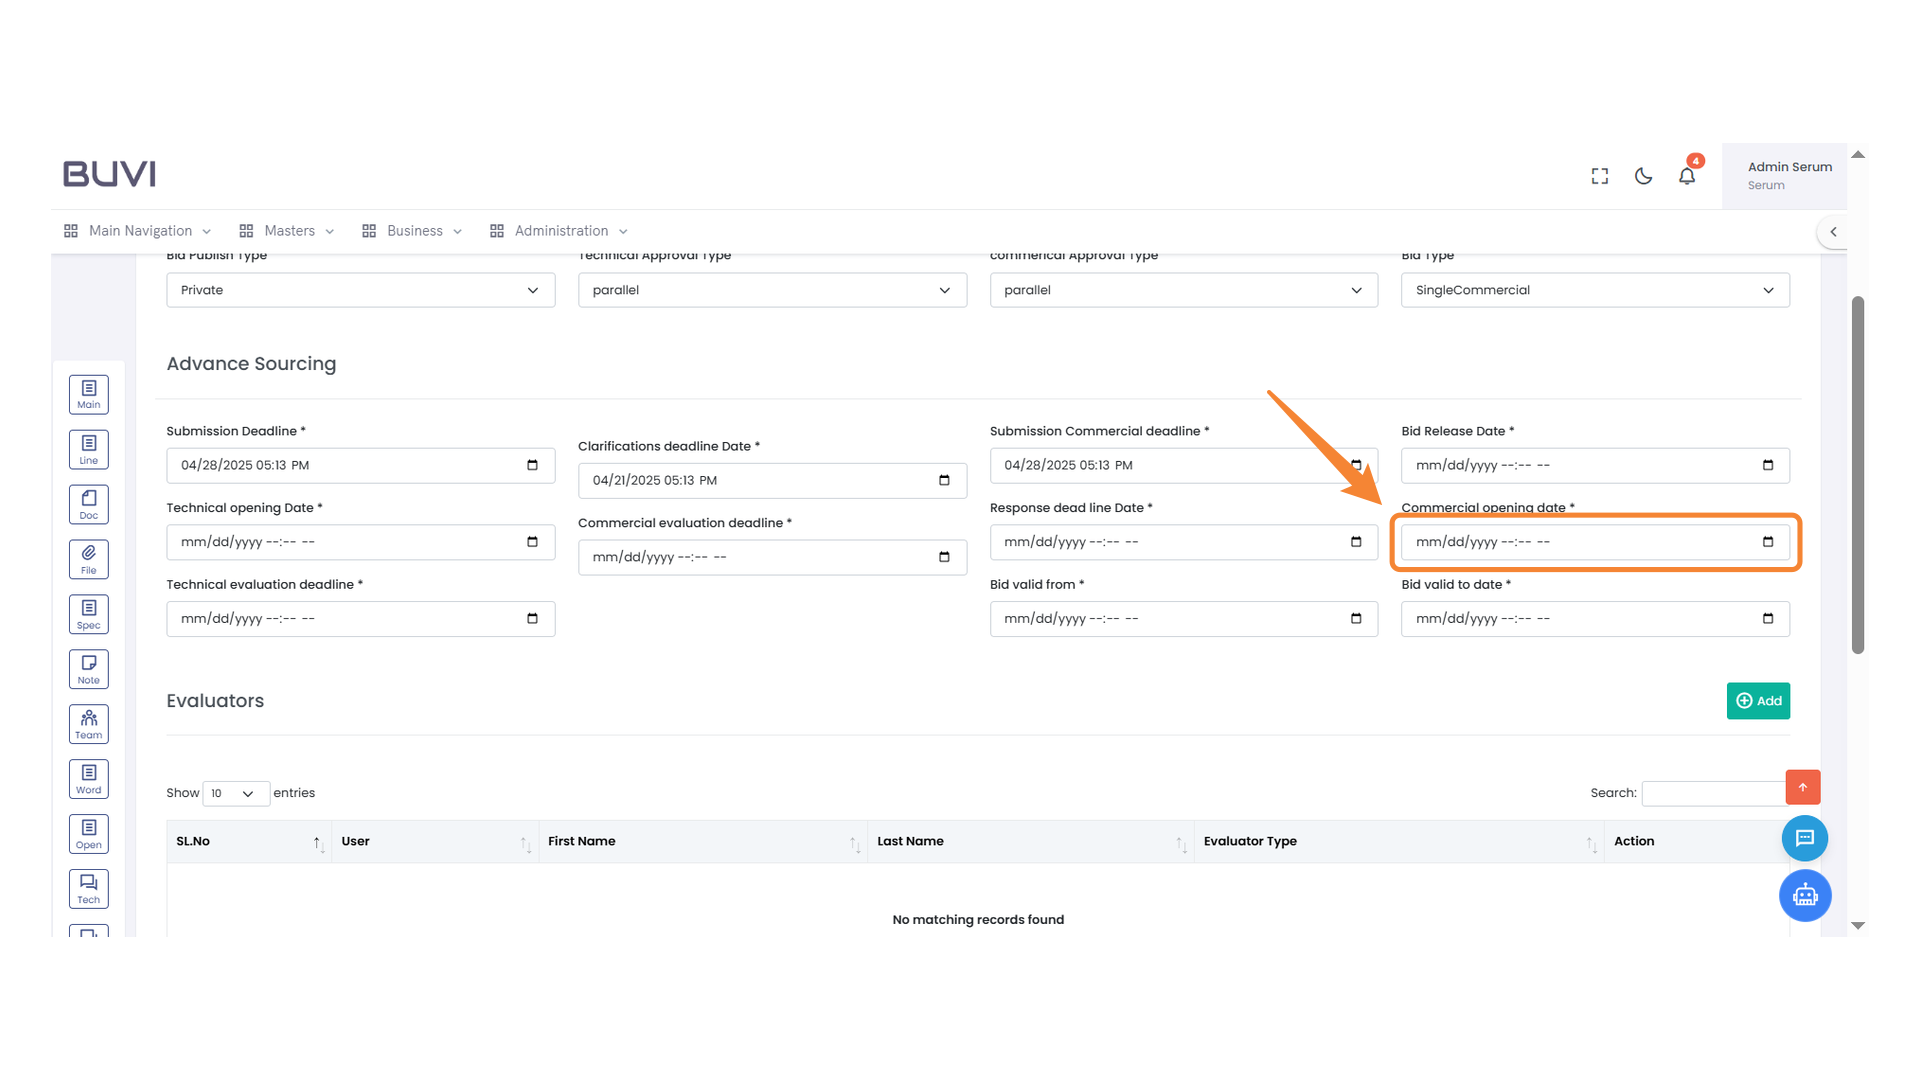Select the Spec sidebar icon
The width and height of the screenshot is (1920, 1080).
(89, 614)
